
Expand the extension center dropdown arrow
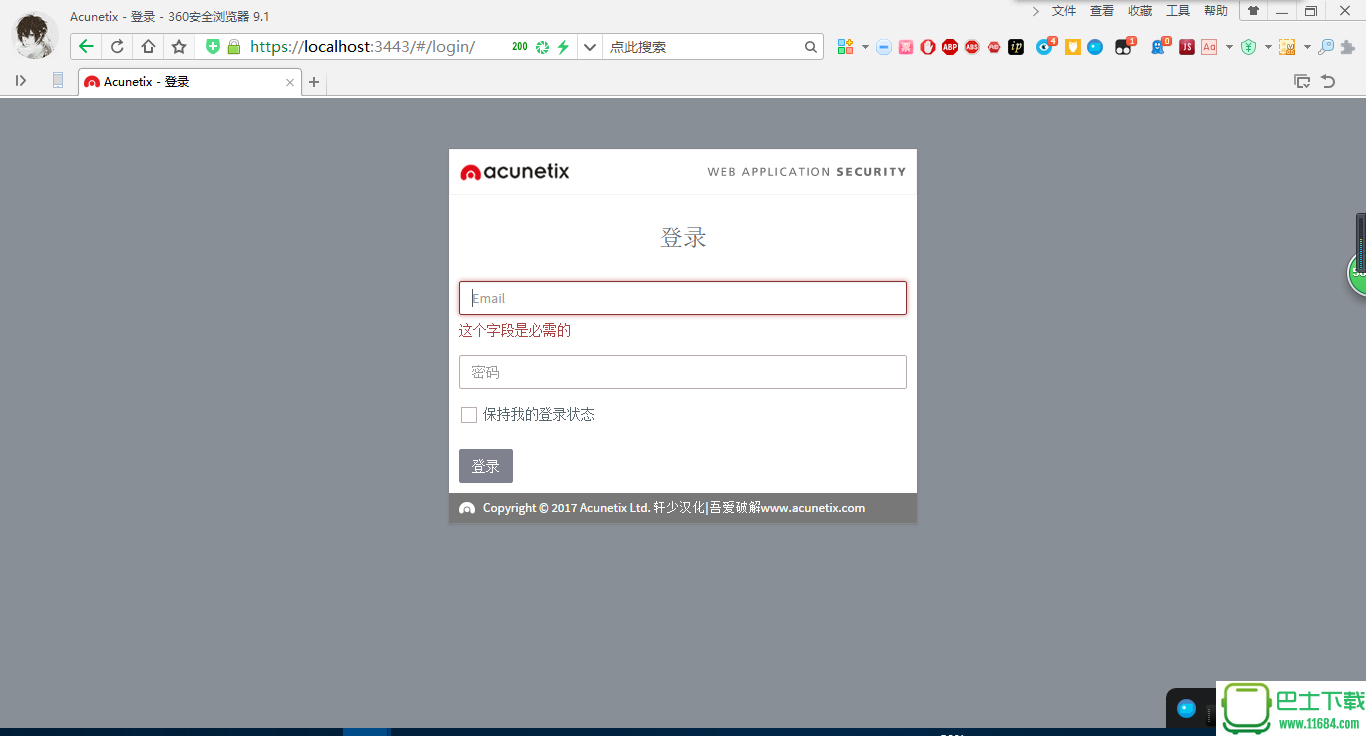865,47
